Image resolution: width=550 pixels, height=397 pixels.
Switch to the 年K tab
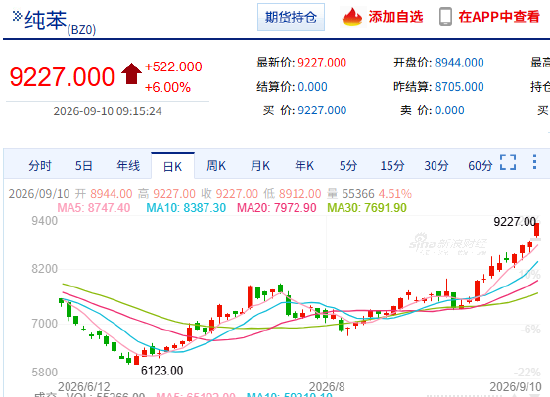[304, 166]
